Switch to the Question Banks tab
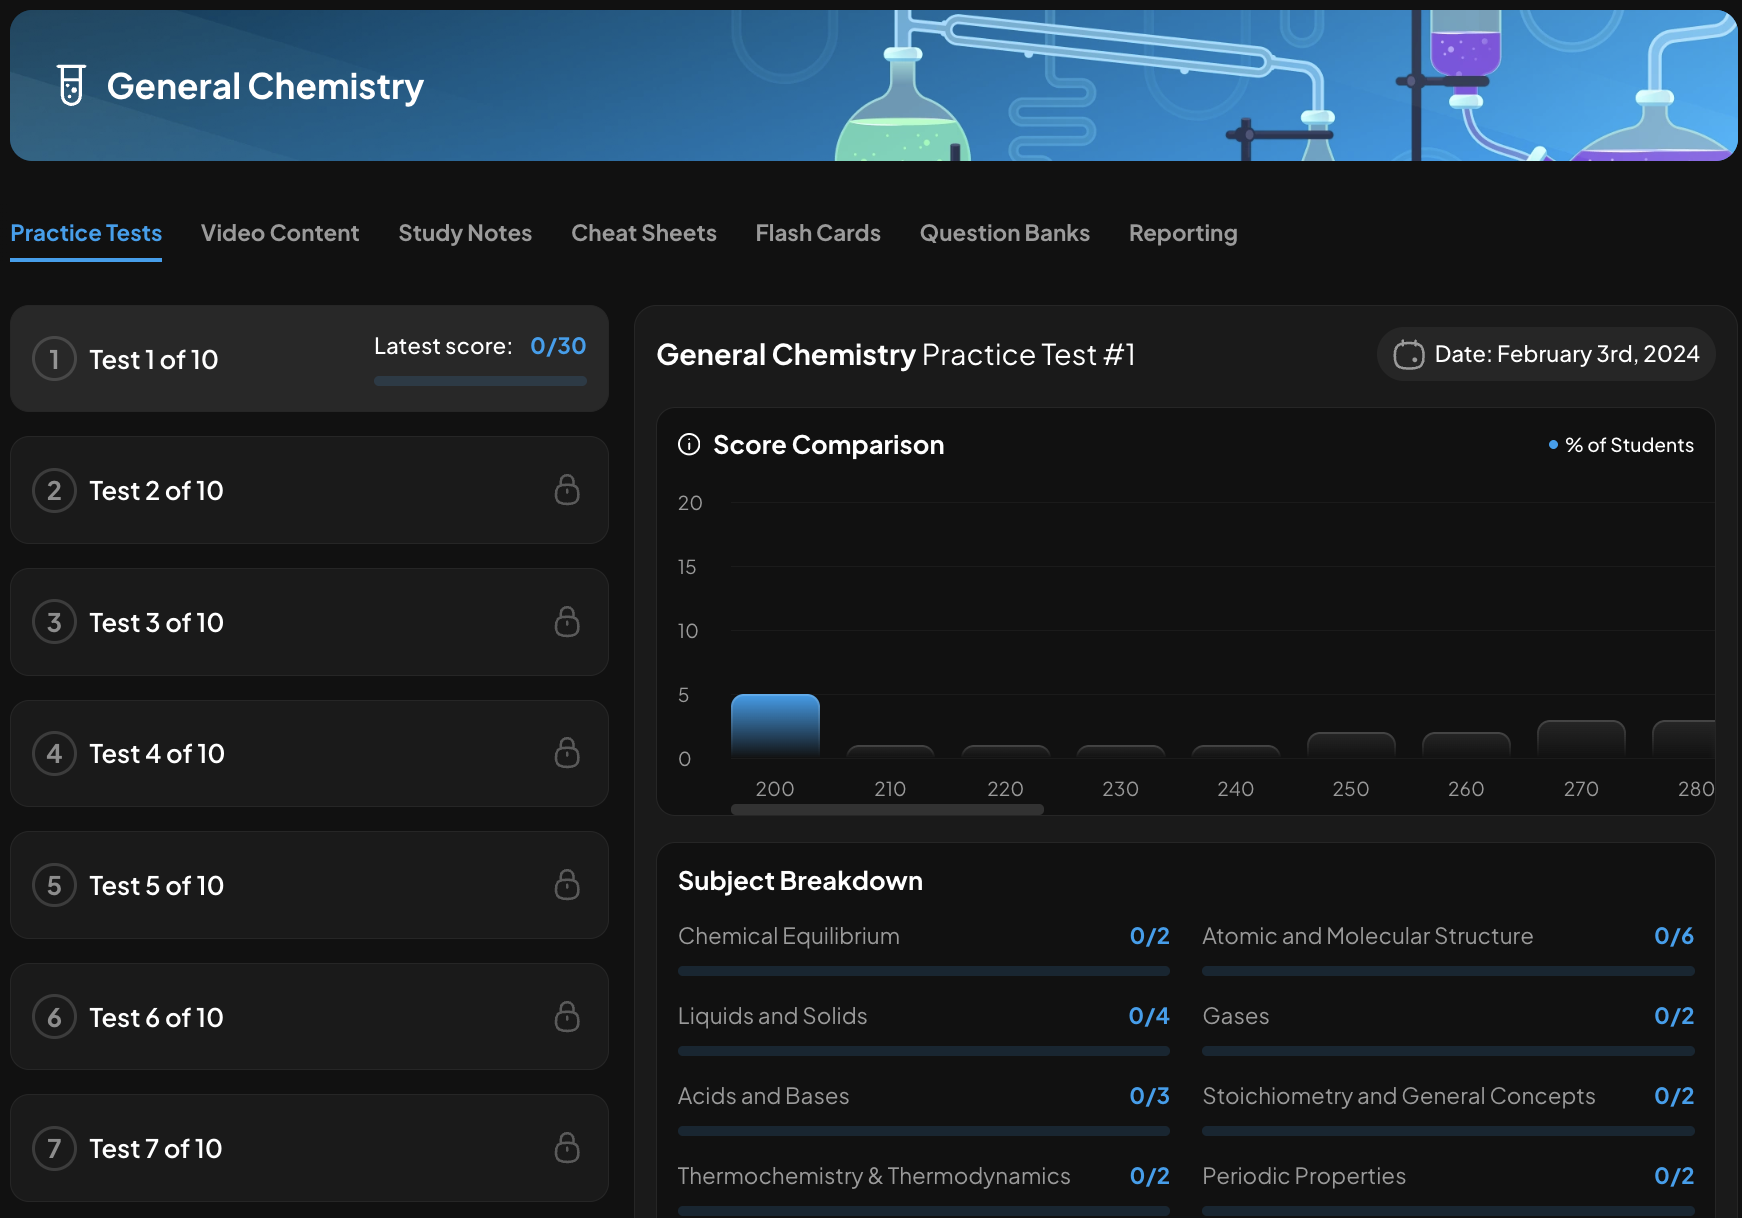Viewport: 1742px width, 1218px height. click(x=1005, y=233)
